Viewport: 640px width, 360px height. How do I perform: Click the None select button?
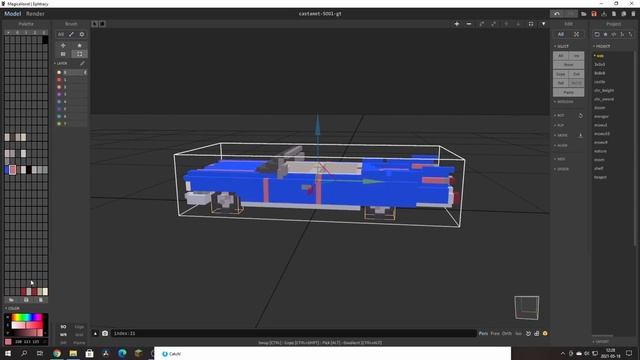[x=568, y=64]
